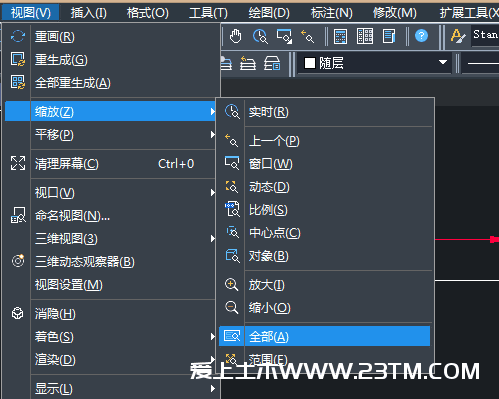Click the layer previous icon with arrow
Screen dimensions: 499x399
248,63
